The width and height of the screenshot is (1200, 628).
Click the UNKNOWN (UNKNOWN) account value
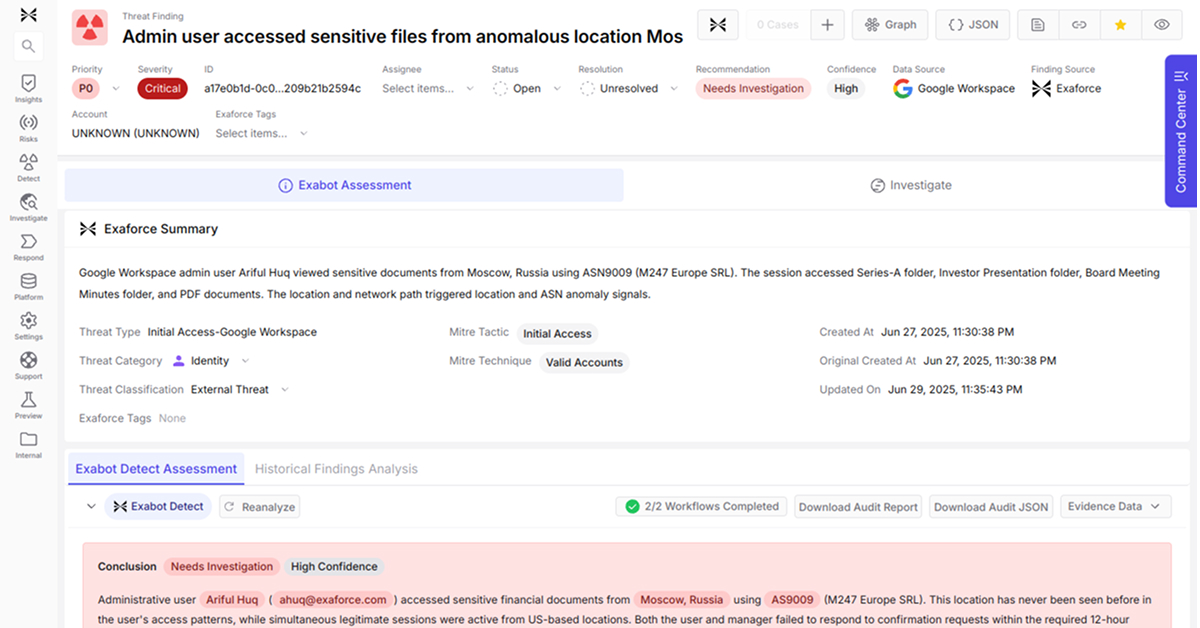(x=135, y=133)
